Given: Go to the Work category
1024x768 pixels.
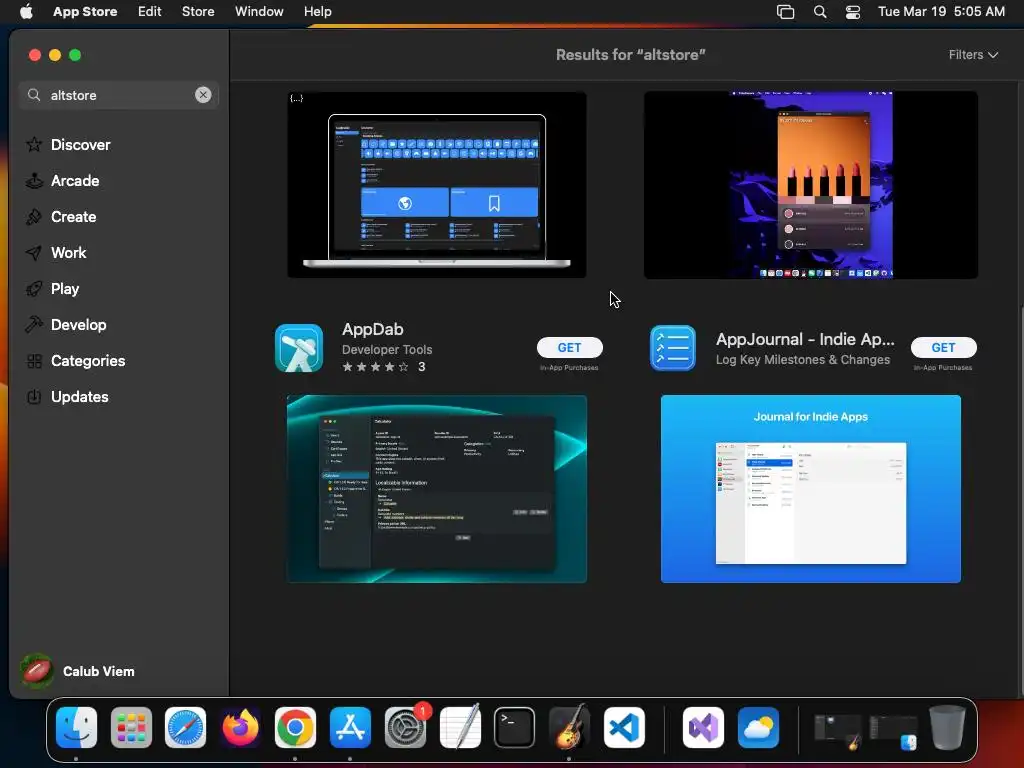Looking at the screenshot, I should coord(56,253).
